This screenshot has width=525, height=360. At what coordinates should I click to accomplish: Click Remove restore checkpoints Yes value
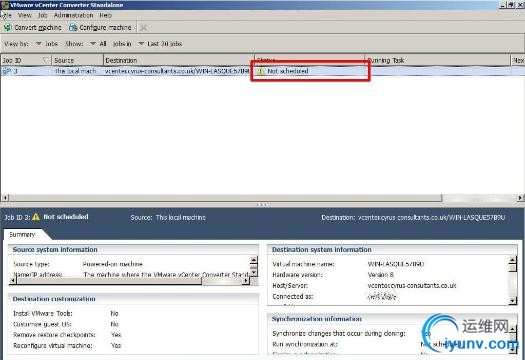[x=116, y=335]
